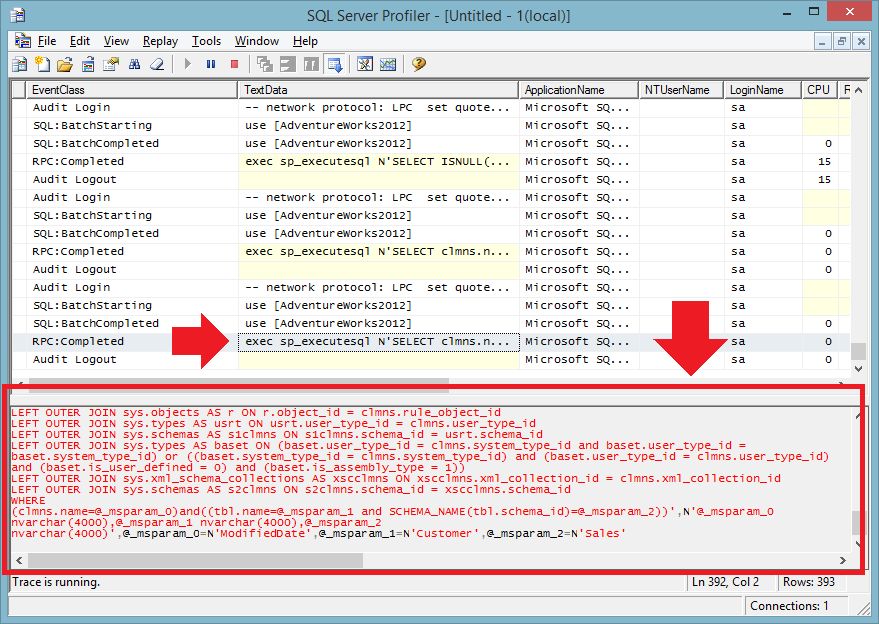Viewport: 879px width, 624px height.
Task: Click details pane horizontal scroll right arrow
Action: [843, 560]
